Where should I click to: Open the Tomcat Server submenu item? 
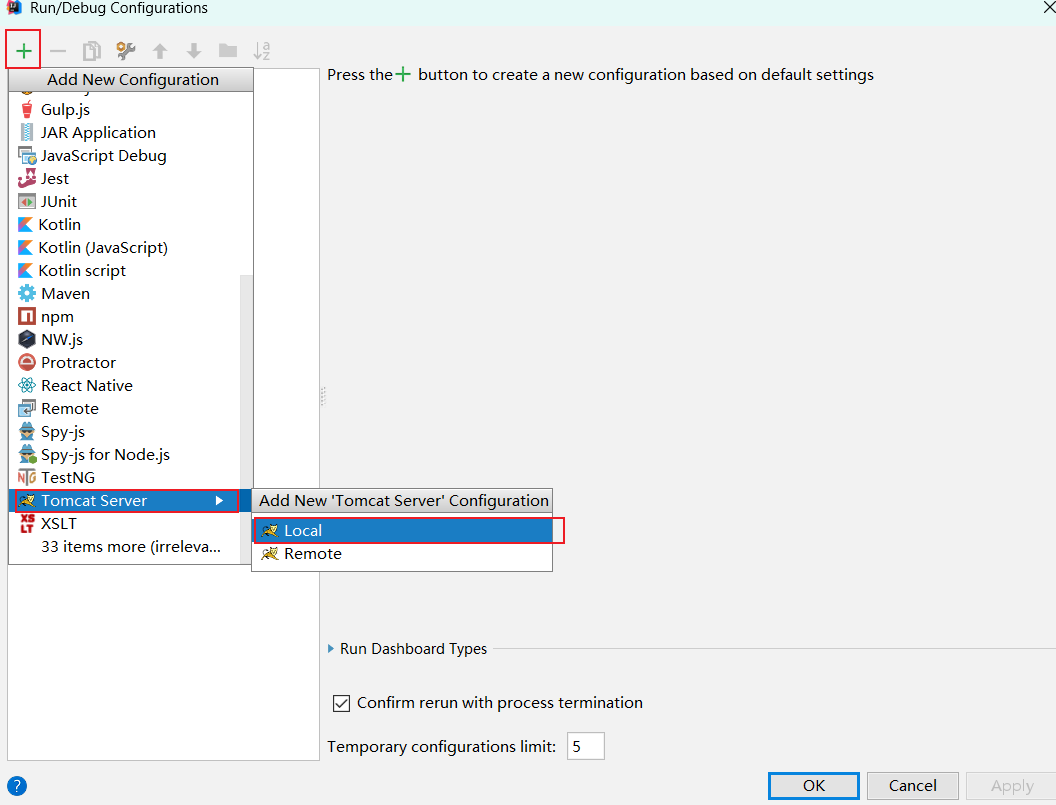(125, 501)
